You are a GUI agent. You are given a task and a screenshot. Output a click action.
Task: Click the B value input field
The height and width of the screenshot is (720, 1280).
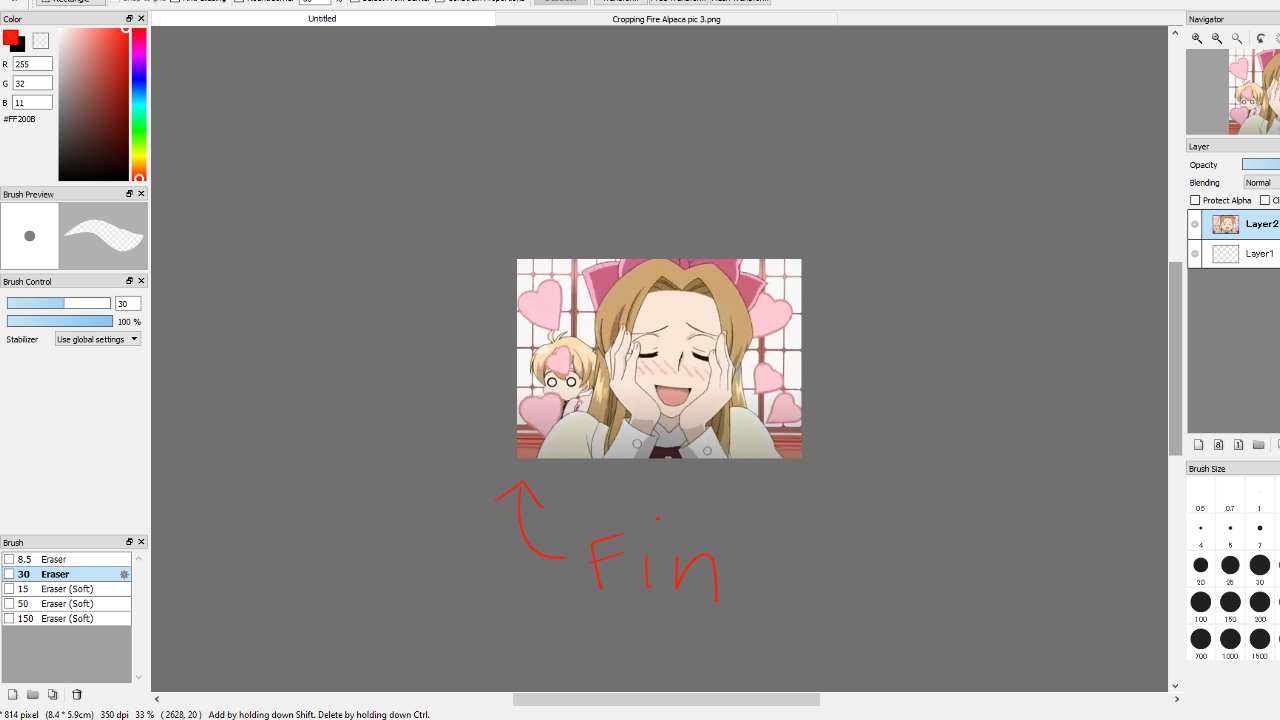tap(32, 102)
